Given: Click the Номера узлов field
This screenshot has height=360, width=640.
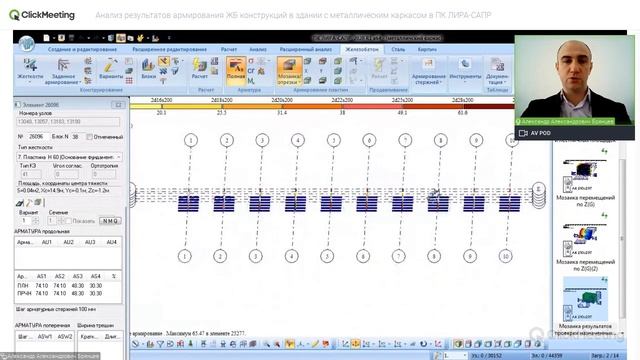Looking at the screenshot, I should point(68,122).
